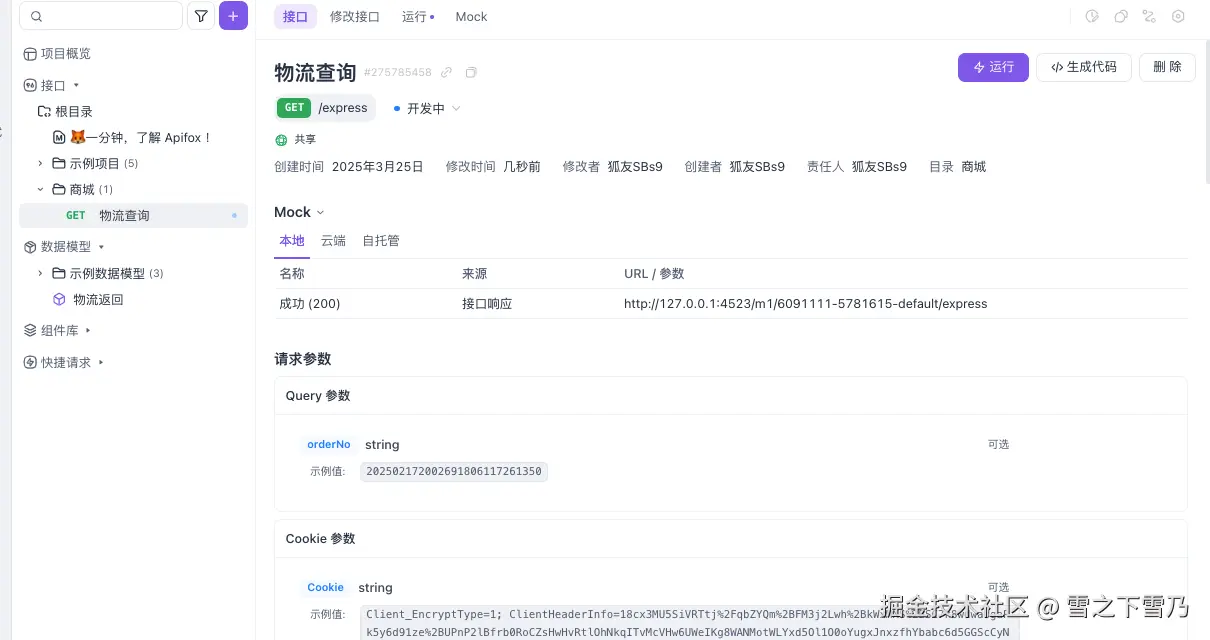Collapse the Mock section chevron
The height and width of the screenshot is (640, 1210).
[320, 212]
